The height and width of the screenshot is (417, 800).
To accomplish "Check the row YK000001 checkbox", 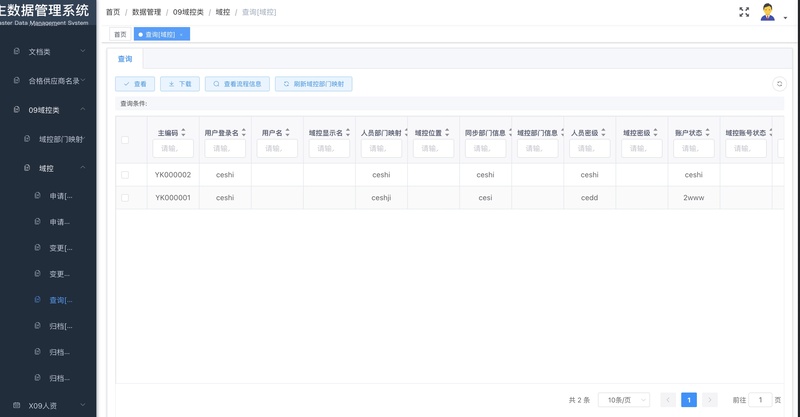I will coord(125,198).
